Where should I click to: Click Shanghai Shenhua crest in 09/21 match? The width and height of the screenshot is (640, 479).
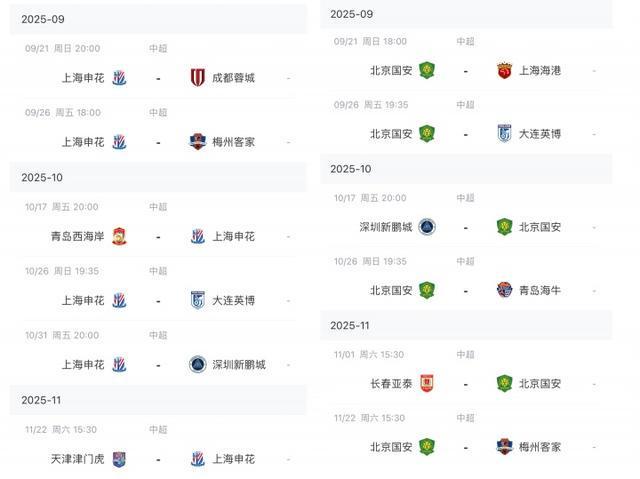[119, 78]
